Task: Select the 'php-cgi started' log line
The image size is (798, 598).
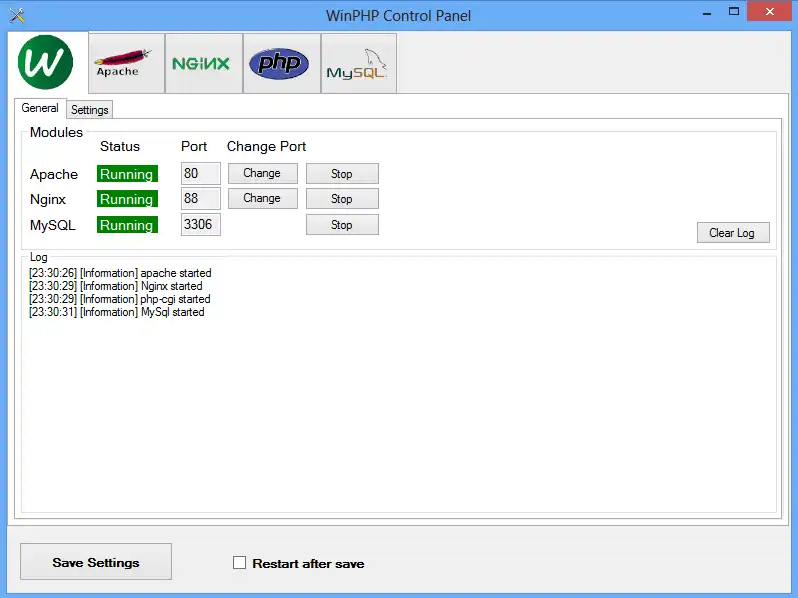Action: click(x=120, y=299)
